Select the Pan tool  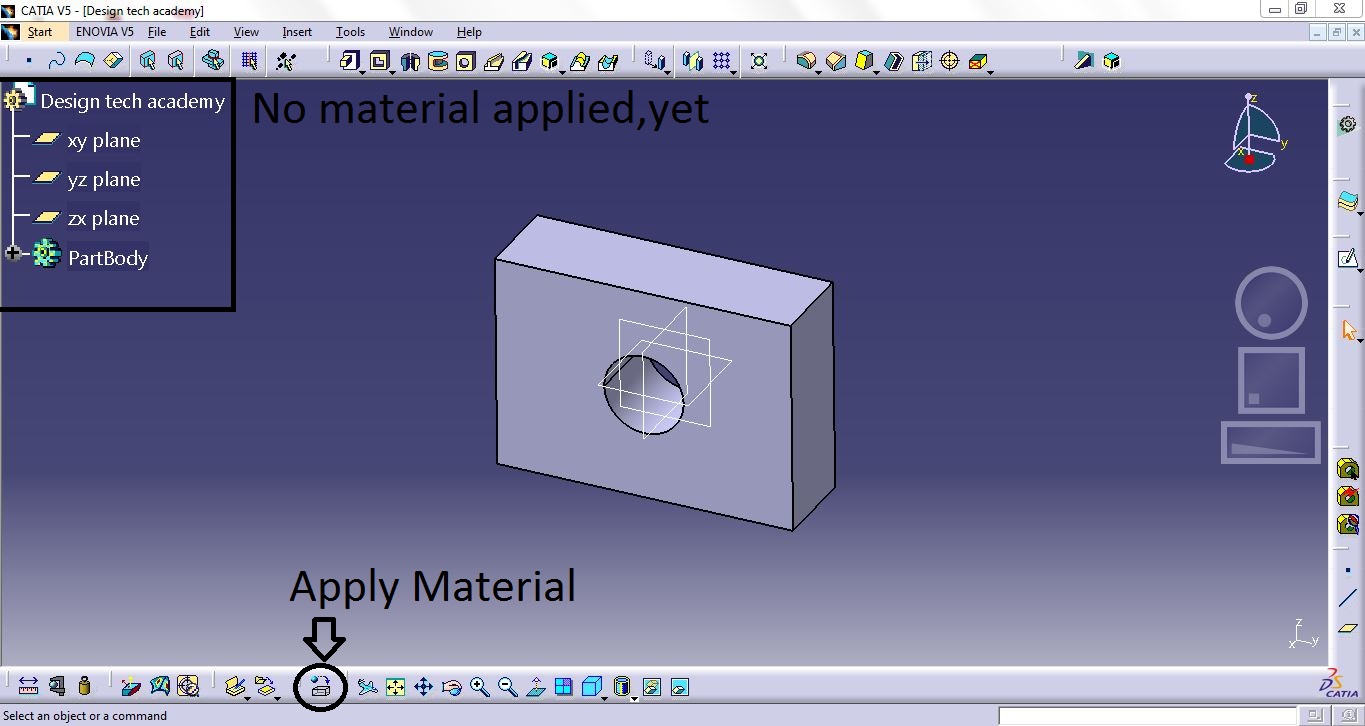pos(423,687)
